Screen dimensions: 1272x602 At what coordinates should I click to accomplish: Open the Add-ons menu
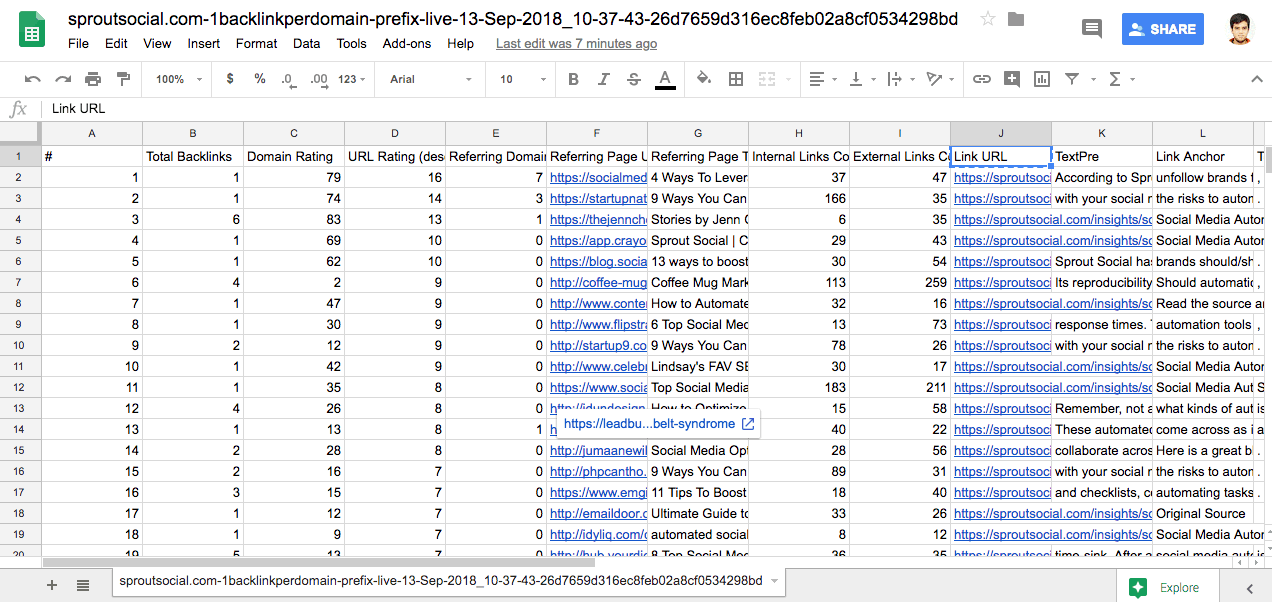click(x=407, y=44)
